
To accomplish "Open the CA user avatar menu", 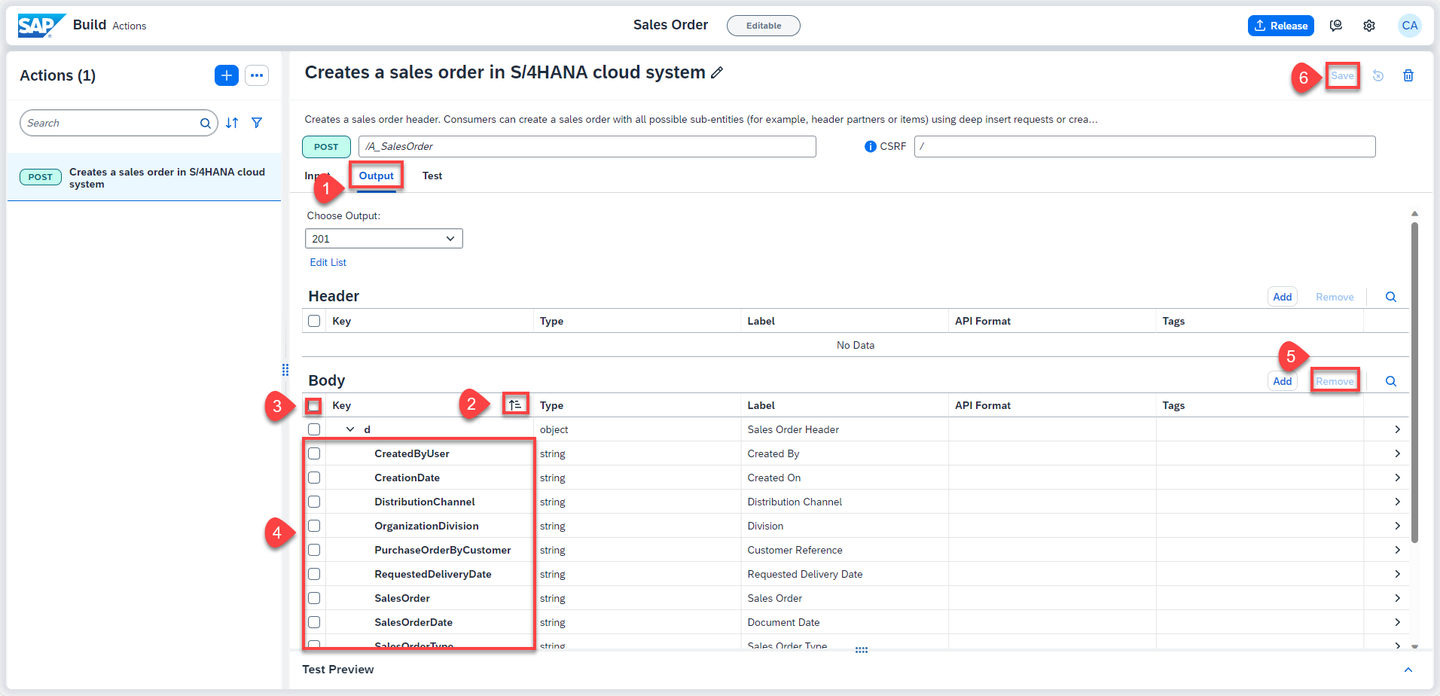I will click(1409, 26).
